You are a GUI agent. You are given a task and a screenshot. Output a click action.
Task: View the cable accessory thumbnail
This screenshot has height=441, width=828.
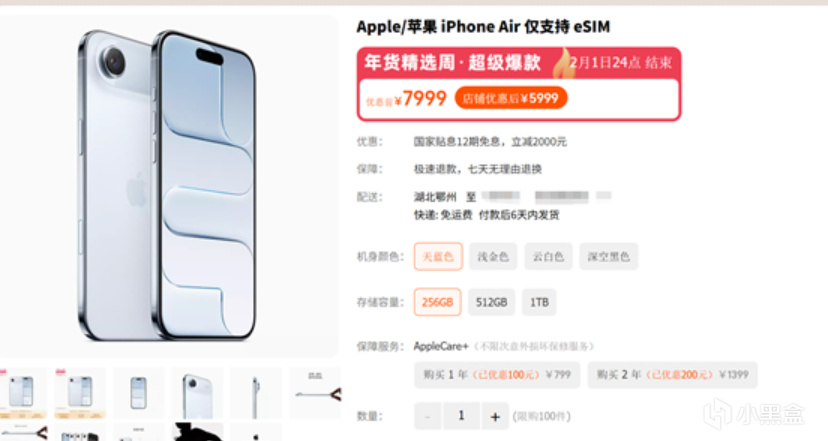coord(315,393)
